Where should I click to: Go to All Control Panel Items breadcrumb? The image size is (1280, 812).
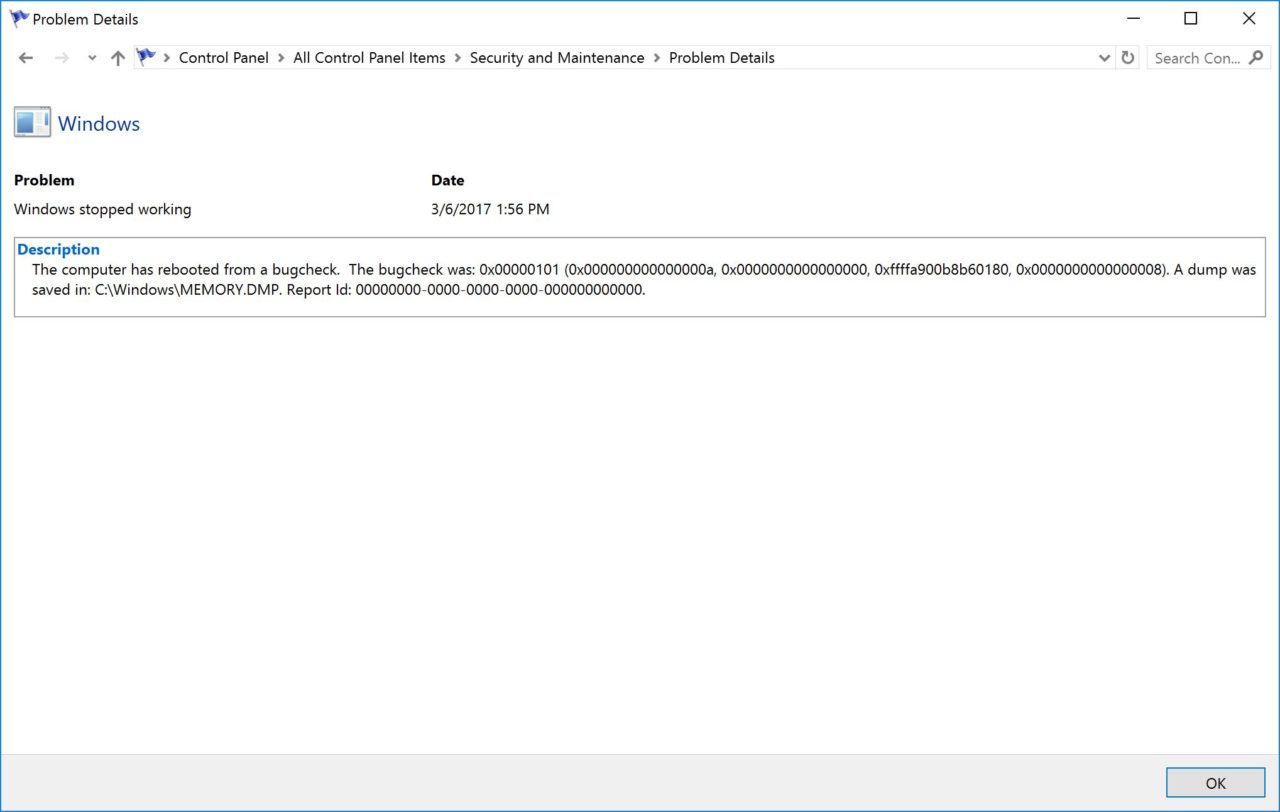pos(369,58)
